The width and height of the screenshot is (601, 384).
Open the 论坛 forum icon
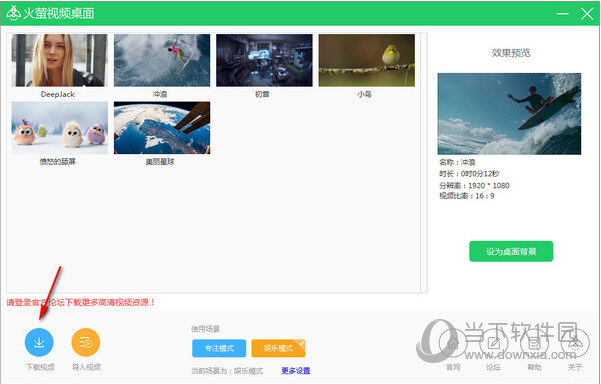pyautogui.click(x=494, y=342)
